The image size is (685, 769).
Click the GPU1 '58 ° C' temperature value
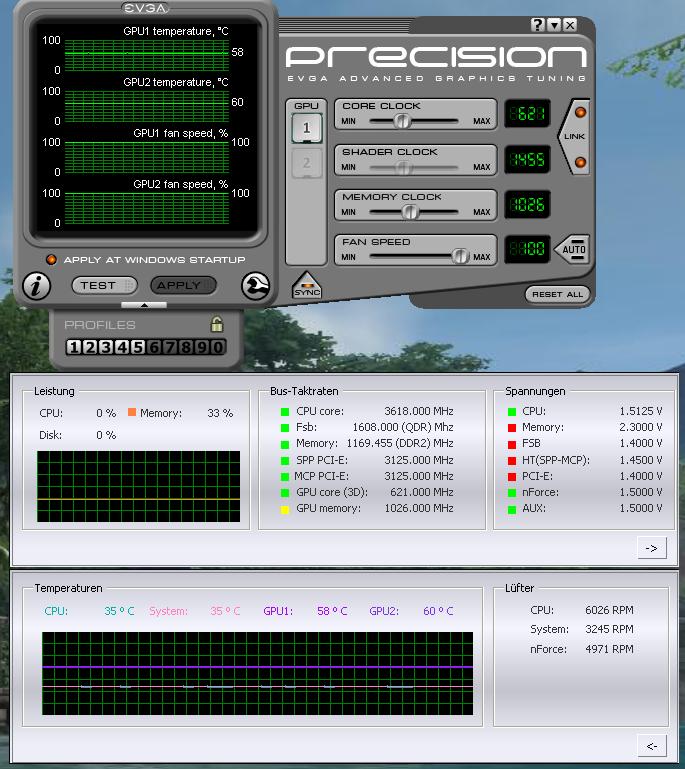pyautogui.click(x=332, y=611)
